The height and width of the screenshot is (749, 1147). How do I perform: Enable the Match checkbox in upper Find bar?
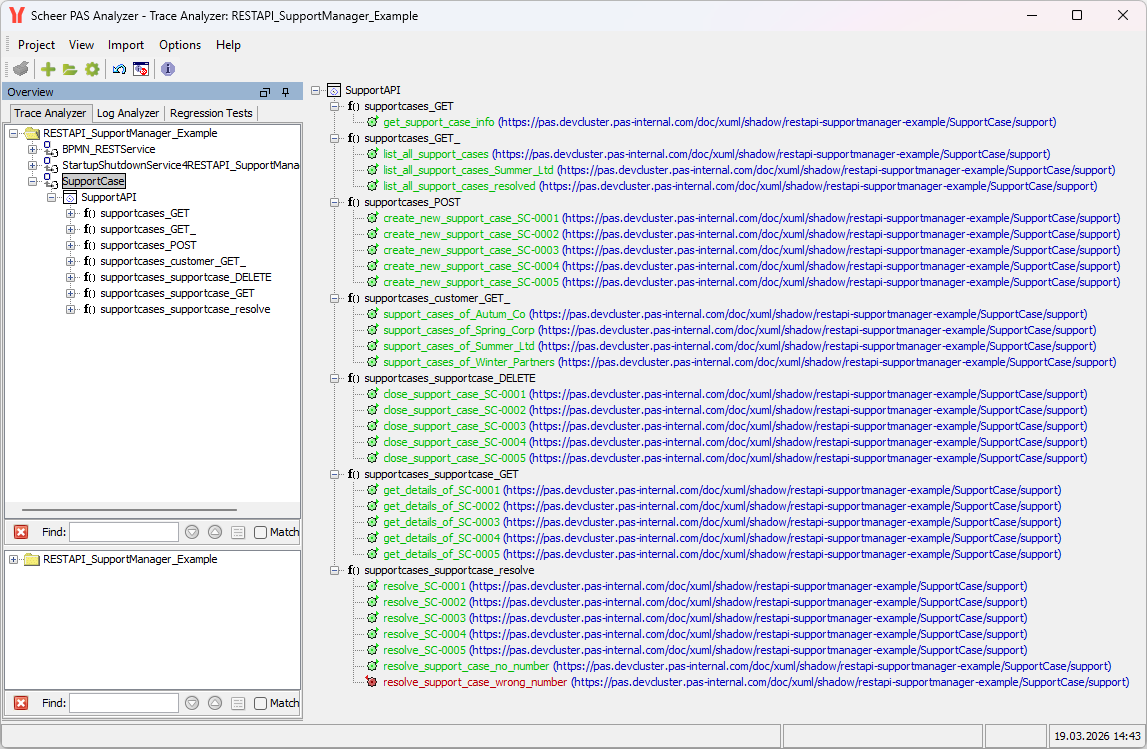(261, 532)
